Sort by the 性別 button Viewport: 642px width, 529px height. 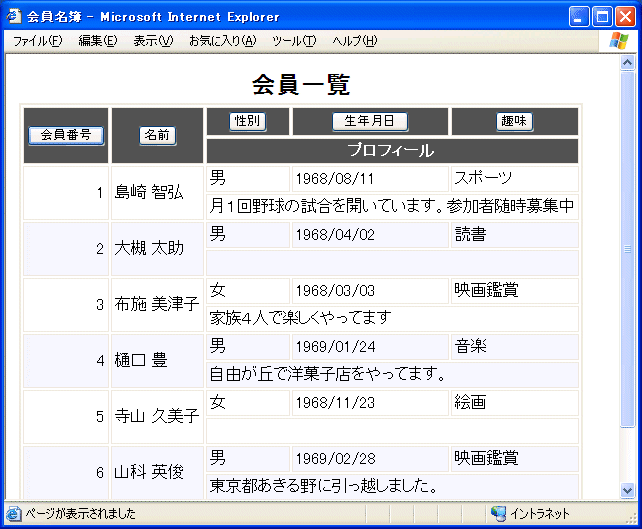[x=247, y=121]
